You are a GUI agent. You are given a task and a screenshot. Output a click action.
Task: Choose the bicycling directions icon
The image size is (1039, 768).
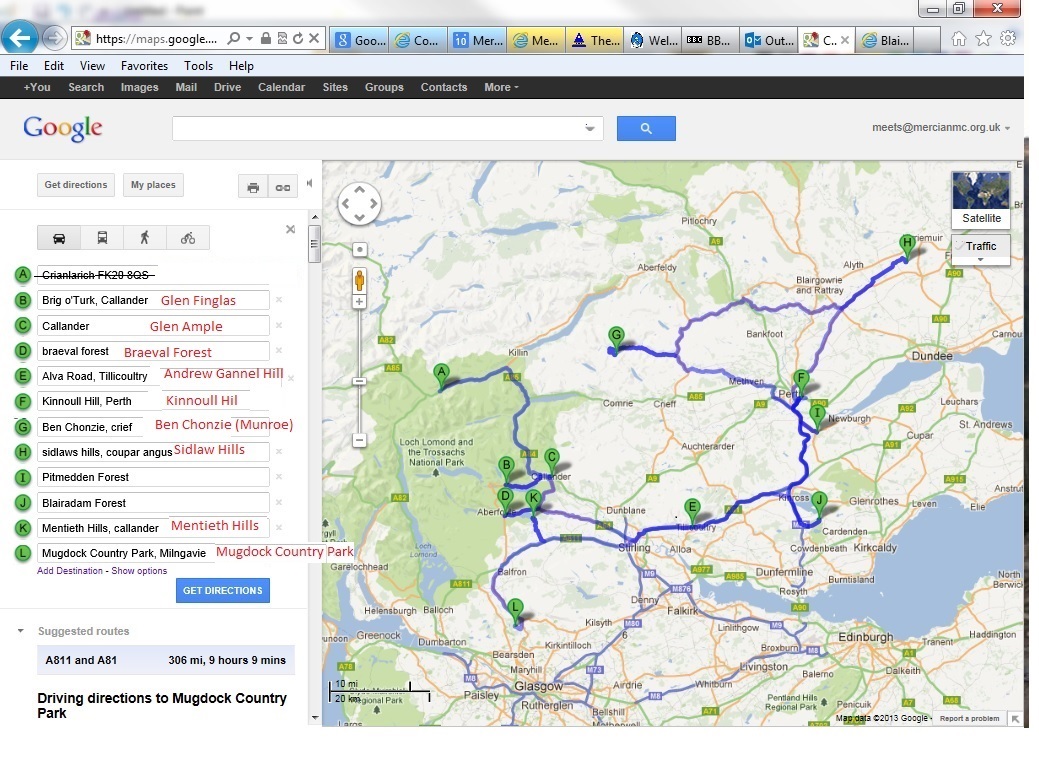click(x=188, y=237)
